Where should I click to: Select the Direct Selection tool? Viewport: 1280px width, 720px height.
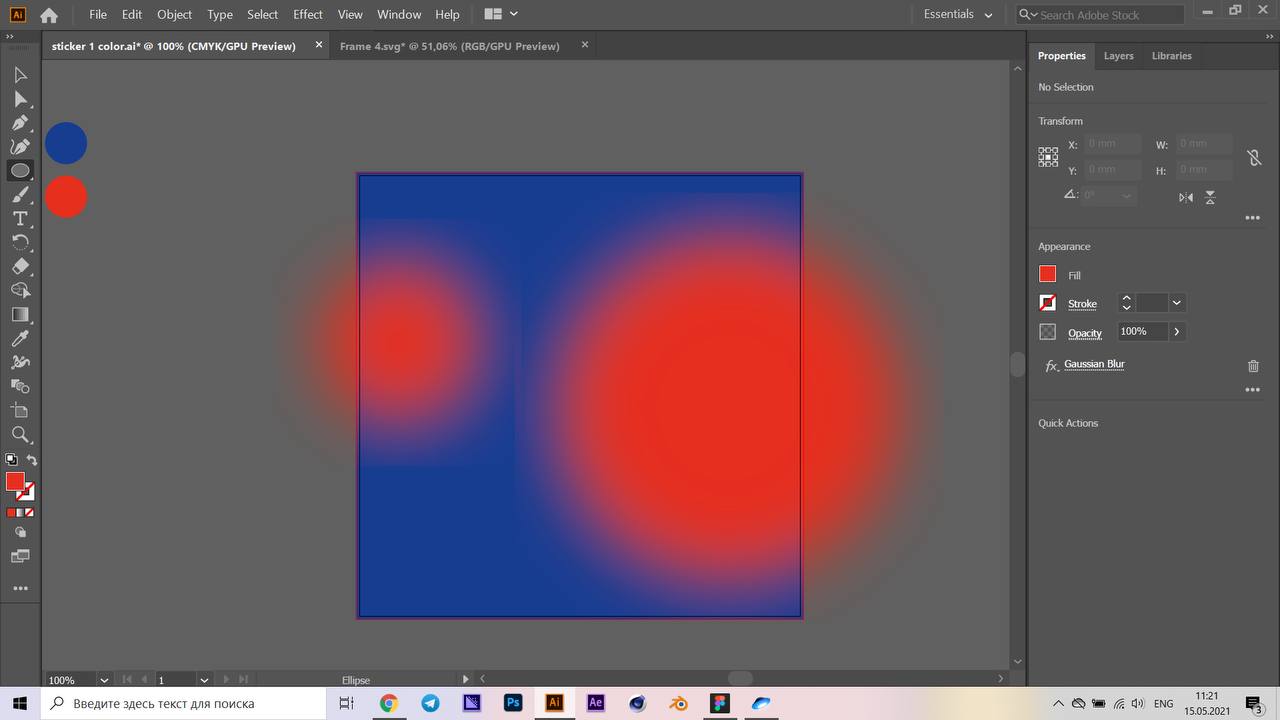pyautogui.click(x=20, y=99)
